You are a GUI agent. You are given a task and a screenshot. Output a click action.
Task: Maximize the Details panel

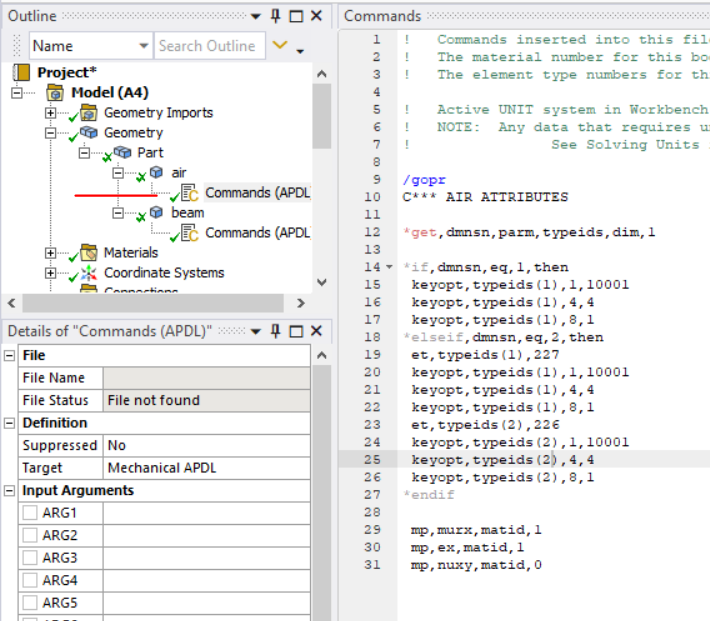pos(296,332)
